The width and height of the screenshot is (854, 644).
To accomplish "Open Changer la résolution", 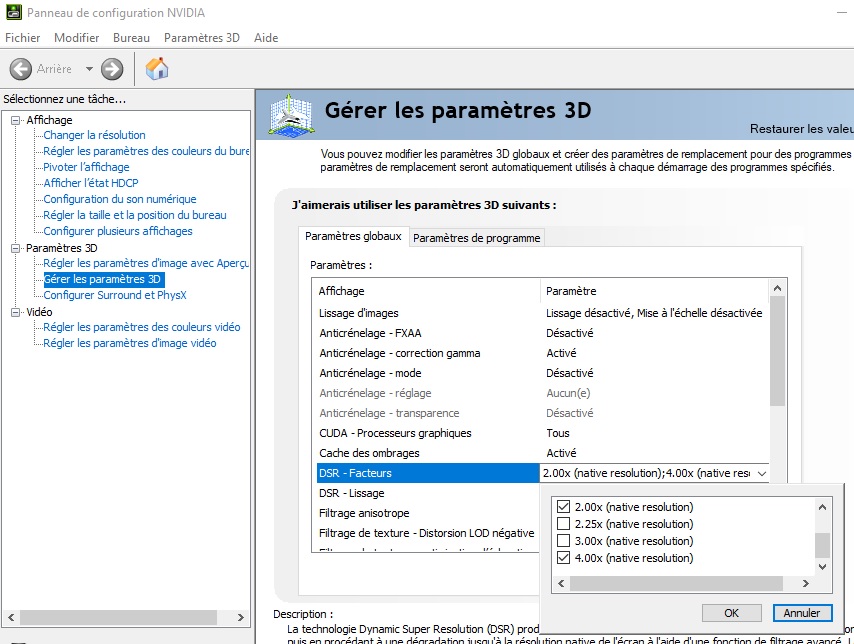I will pos(94,135).
